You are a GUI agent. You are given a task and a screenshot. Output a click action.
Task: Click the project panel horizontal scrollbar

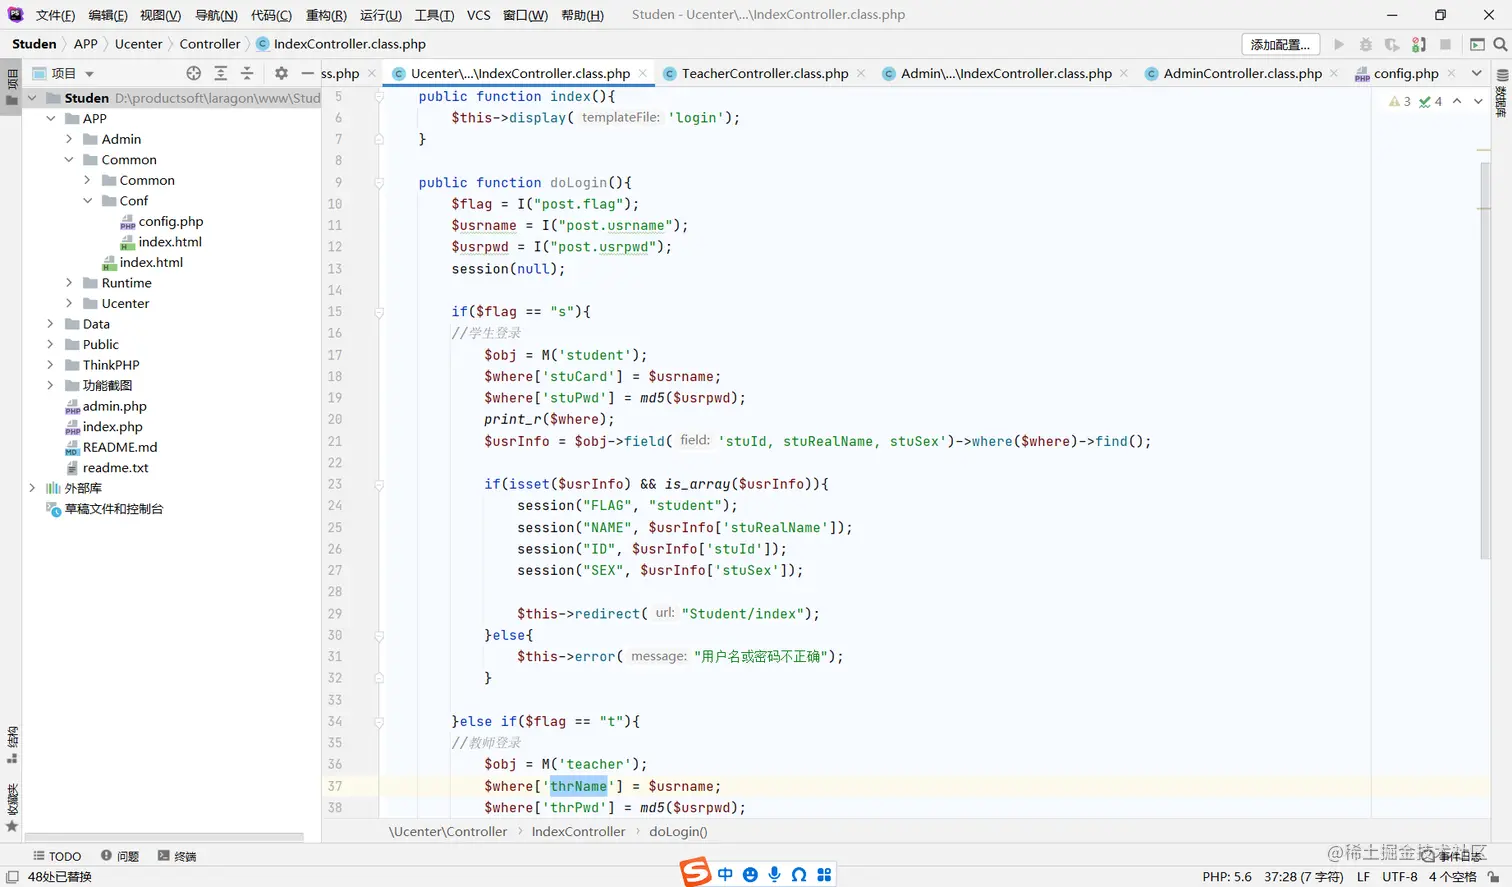coord(164,836)
